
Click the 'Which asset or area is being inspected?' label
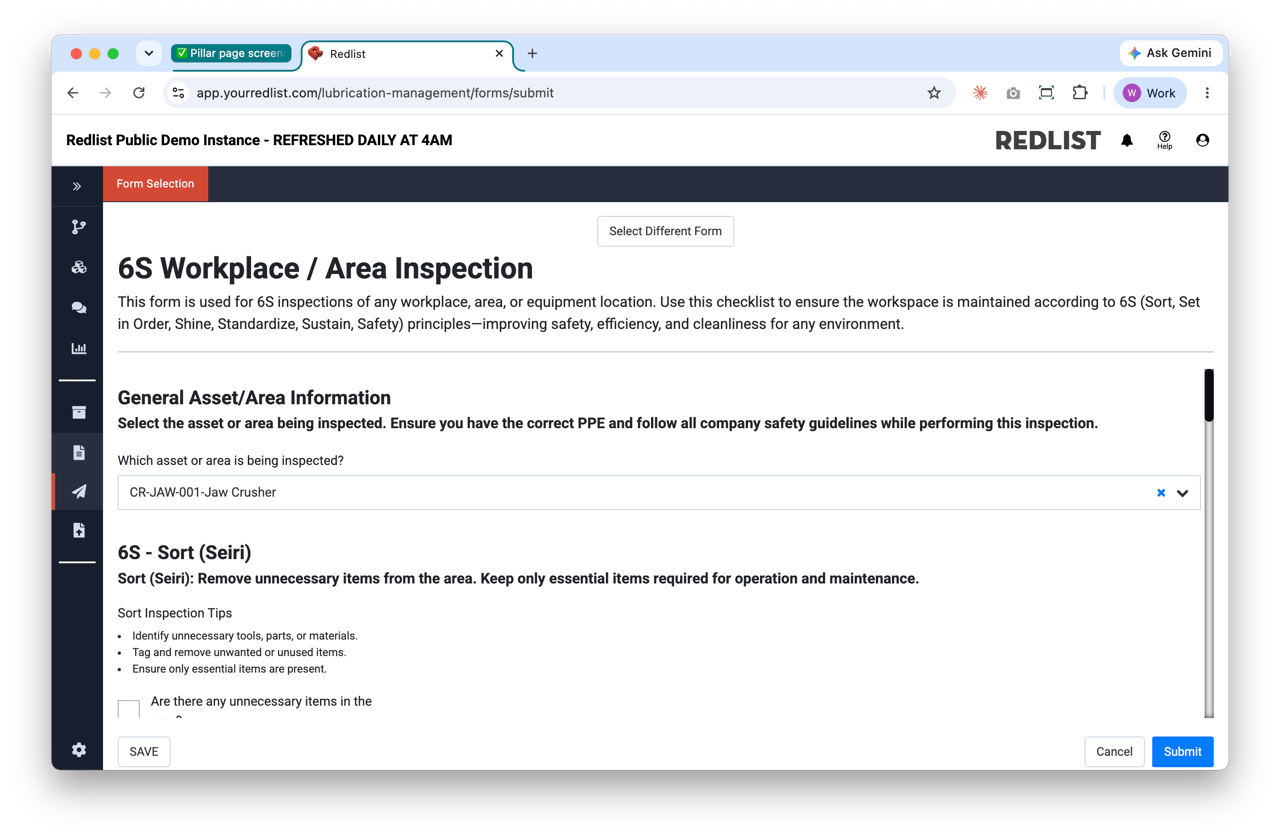tap(231, 461)
